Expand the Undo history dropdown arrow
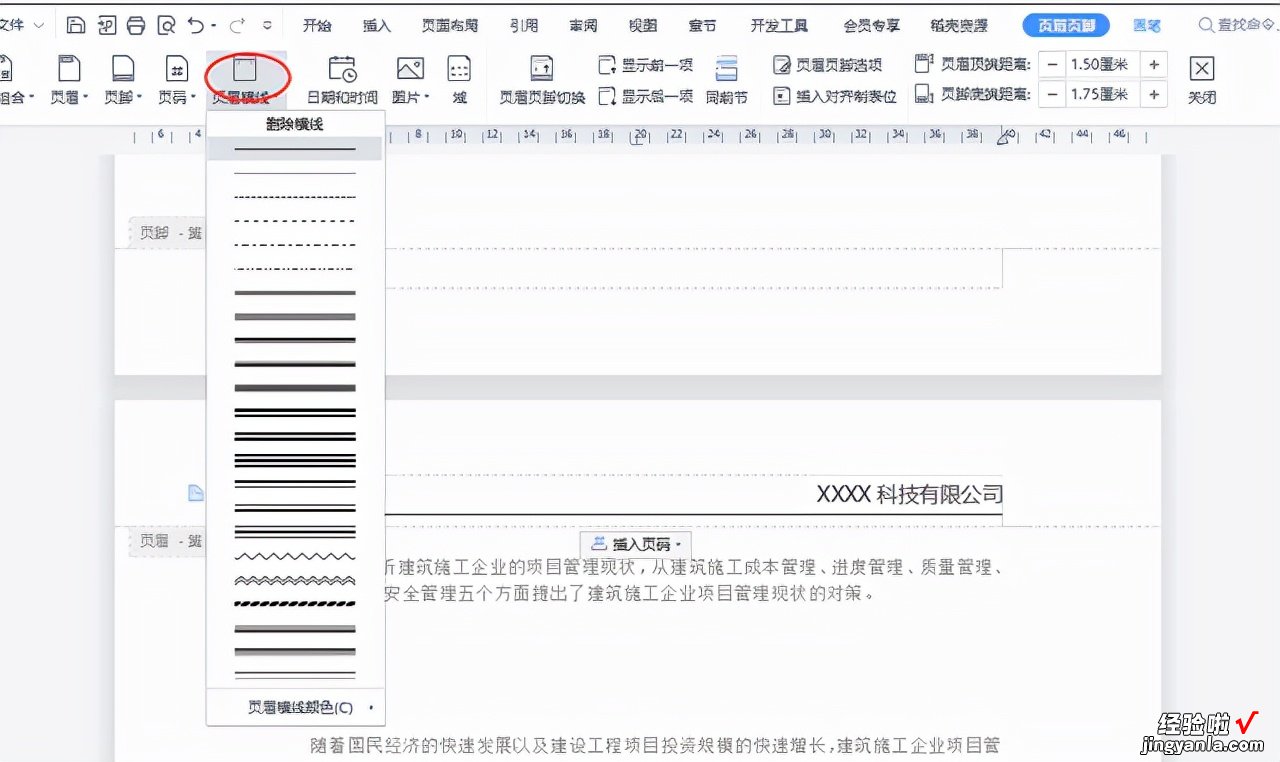The image size is (1280, 762). (216, 26)
